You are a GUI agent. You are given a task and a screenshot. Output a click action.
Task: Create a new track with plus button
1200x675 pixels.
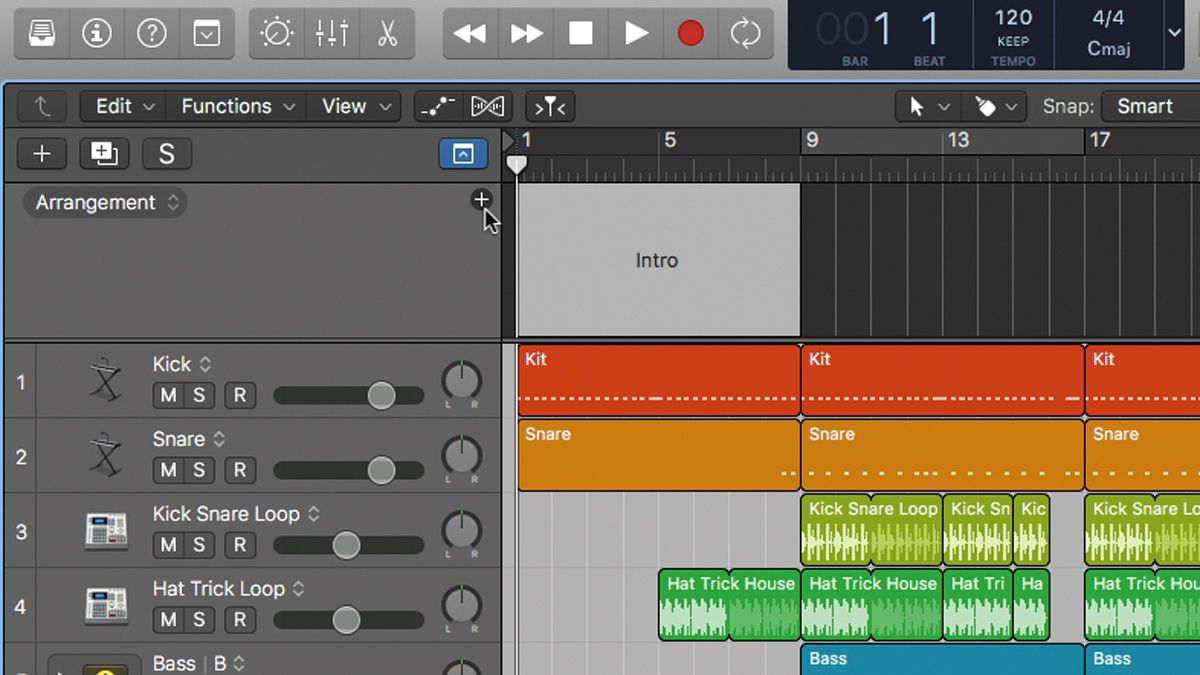coord(41,153)
